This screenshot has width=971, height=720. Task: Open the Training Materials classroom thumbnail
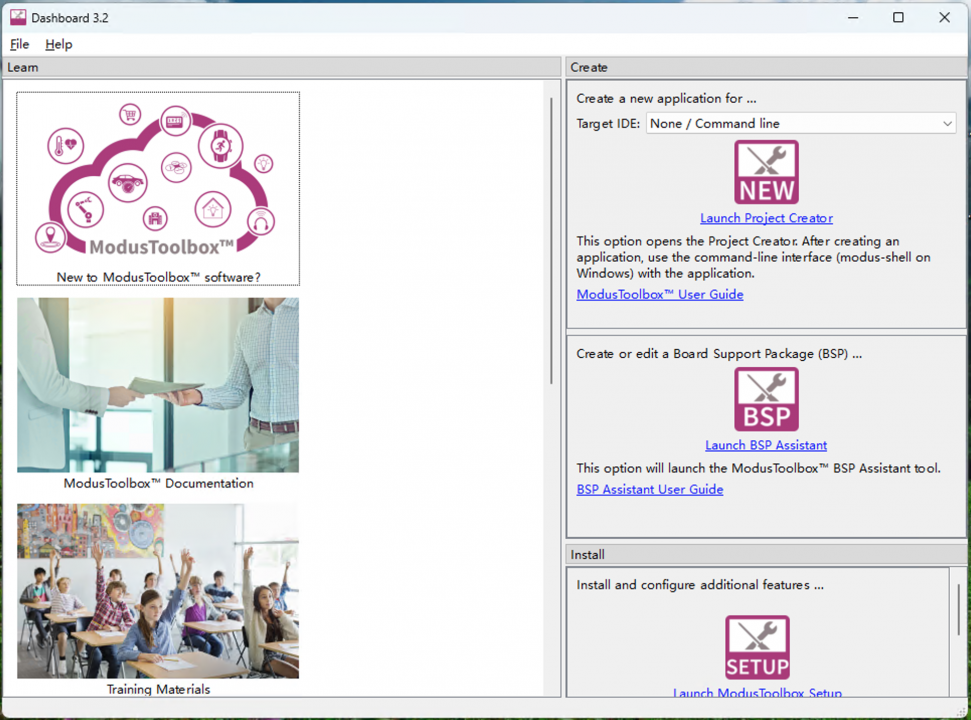[x=158, y=591]
